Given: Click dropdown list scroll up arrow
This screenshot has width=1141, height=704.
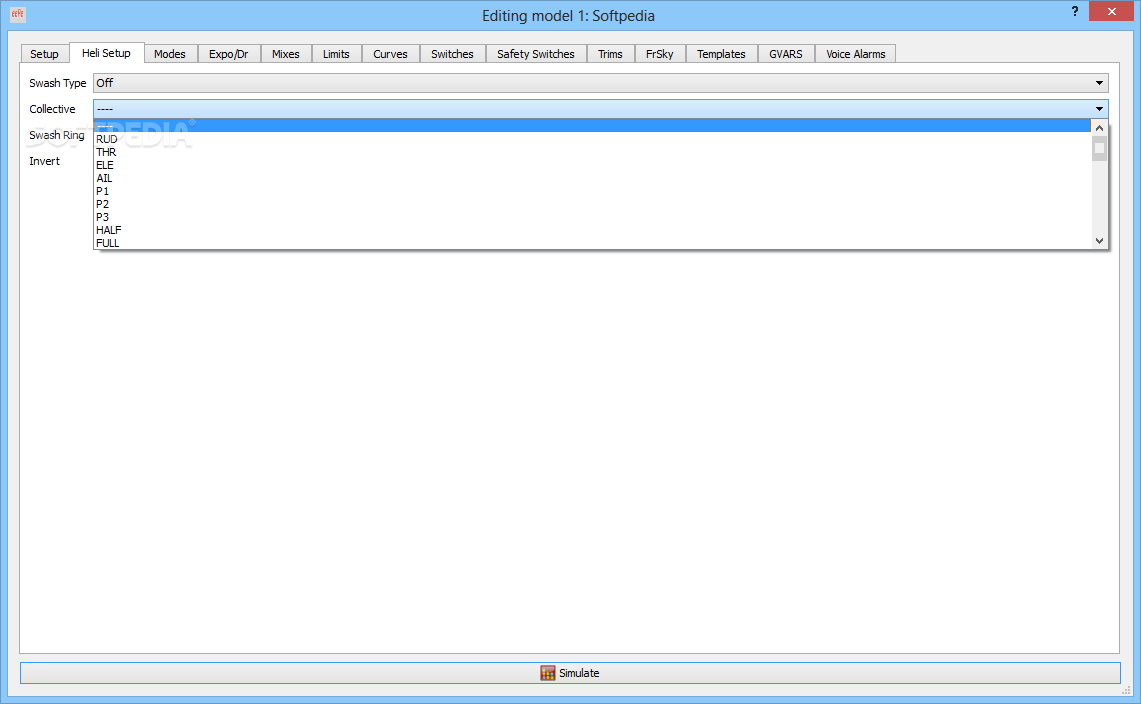Looking at the screenshot, I should tap(1100, 128).
